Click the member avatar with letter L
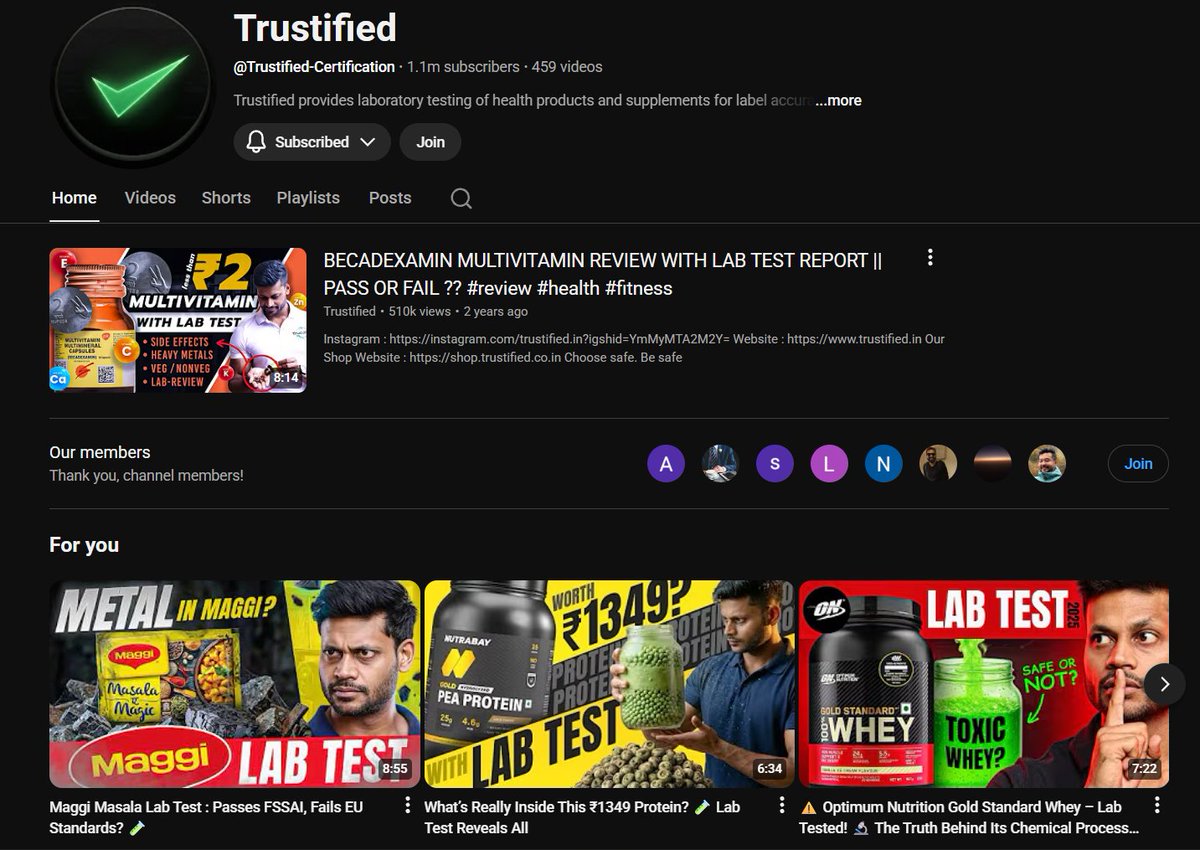Screen dimensions: 1200x850 click(829, 464)
